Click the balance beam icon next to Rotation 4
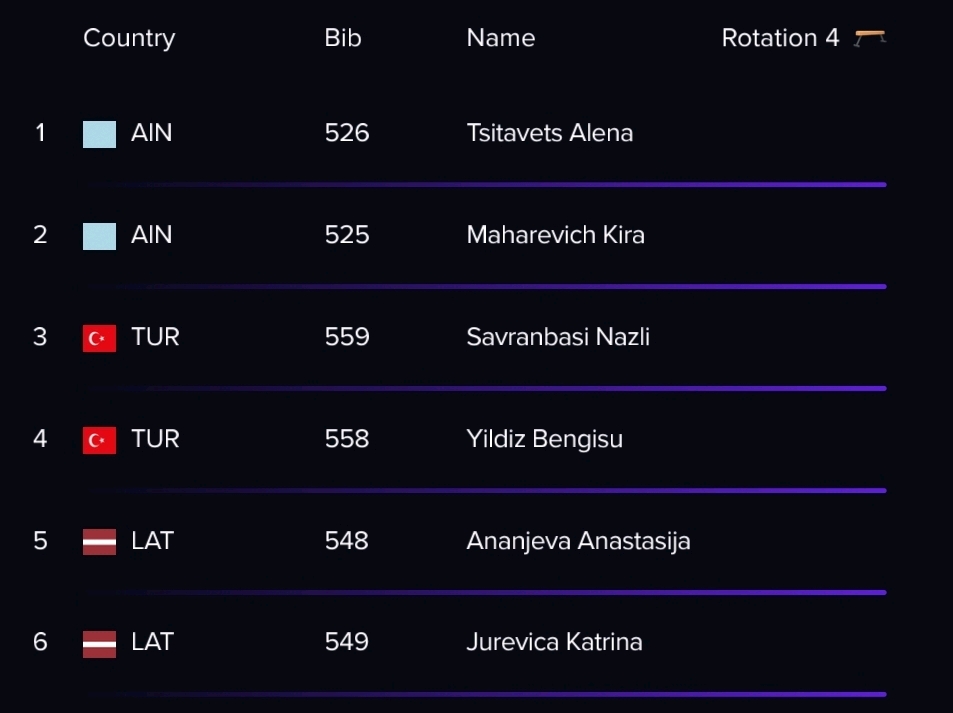953x713 pixels. point(870,38)
